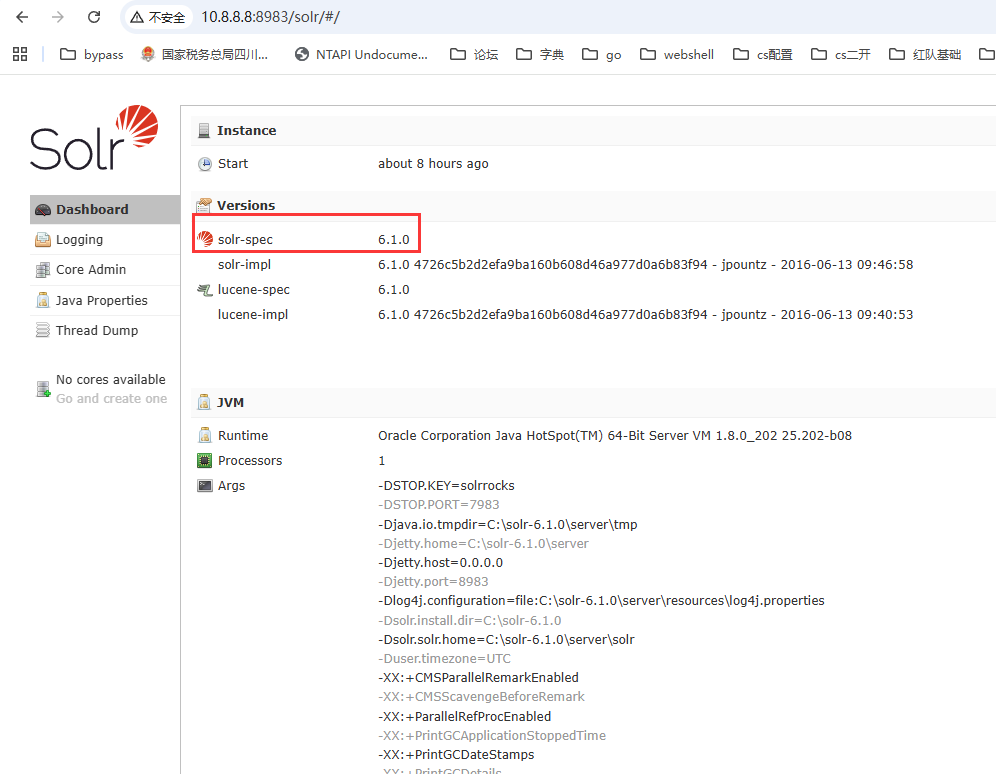Click Go and create one link
The image size is (996, 774).
point(112,399)
